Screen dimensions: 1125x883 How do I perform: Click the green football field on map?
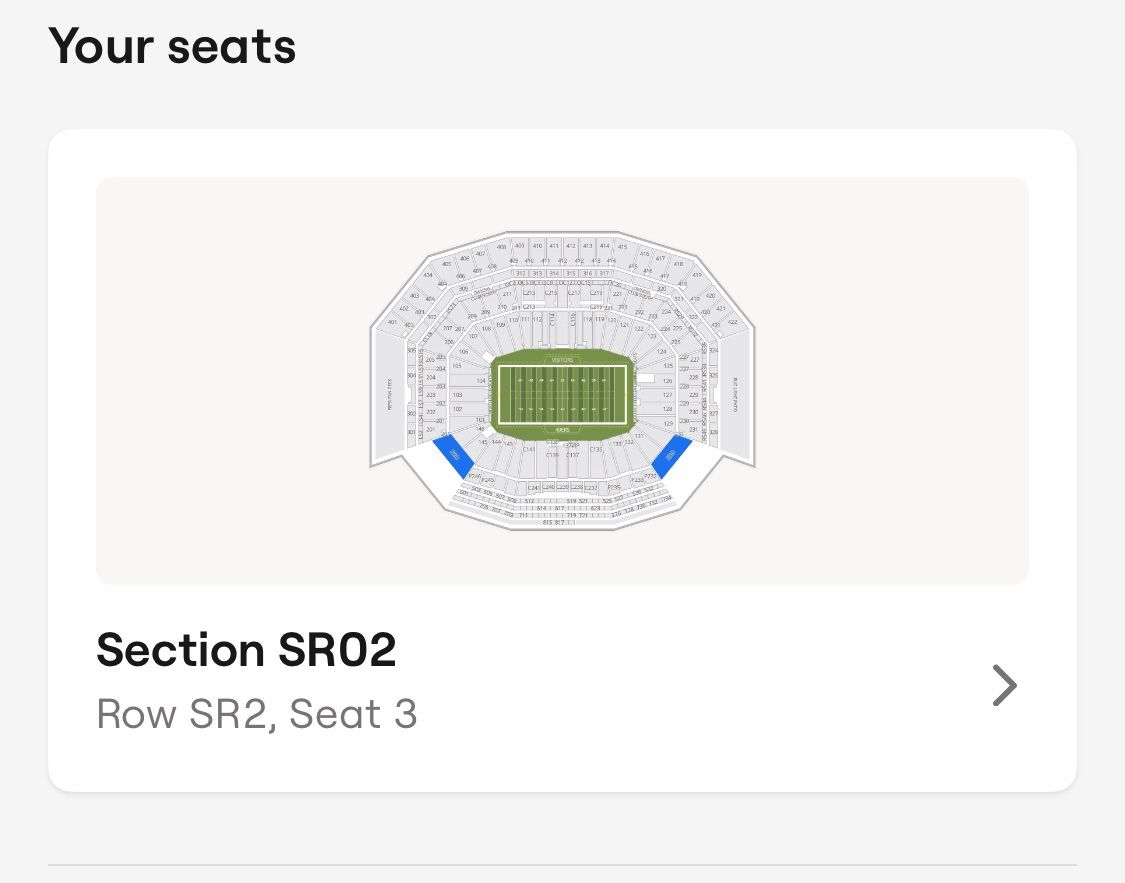[562, 394]
